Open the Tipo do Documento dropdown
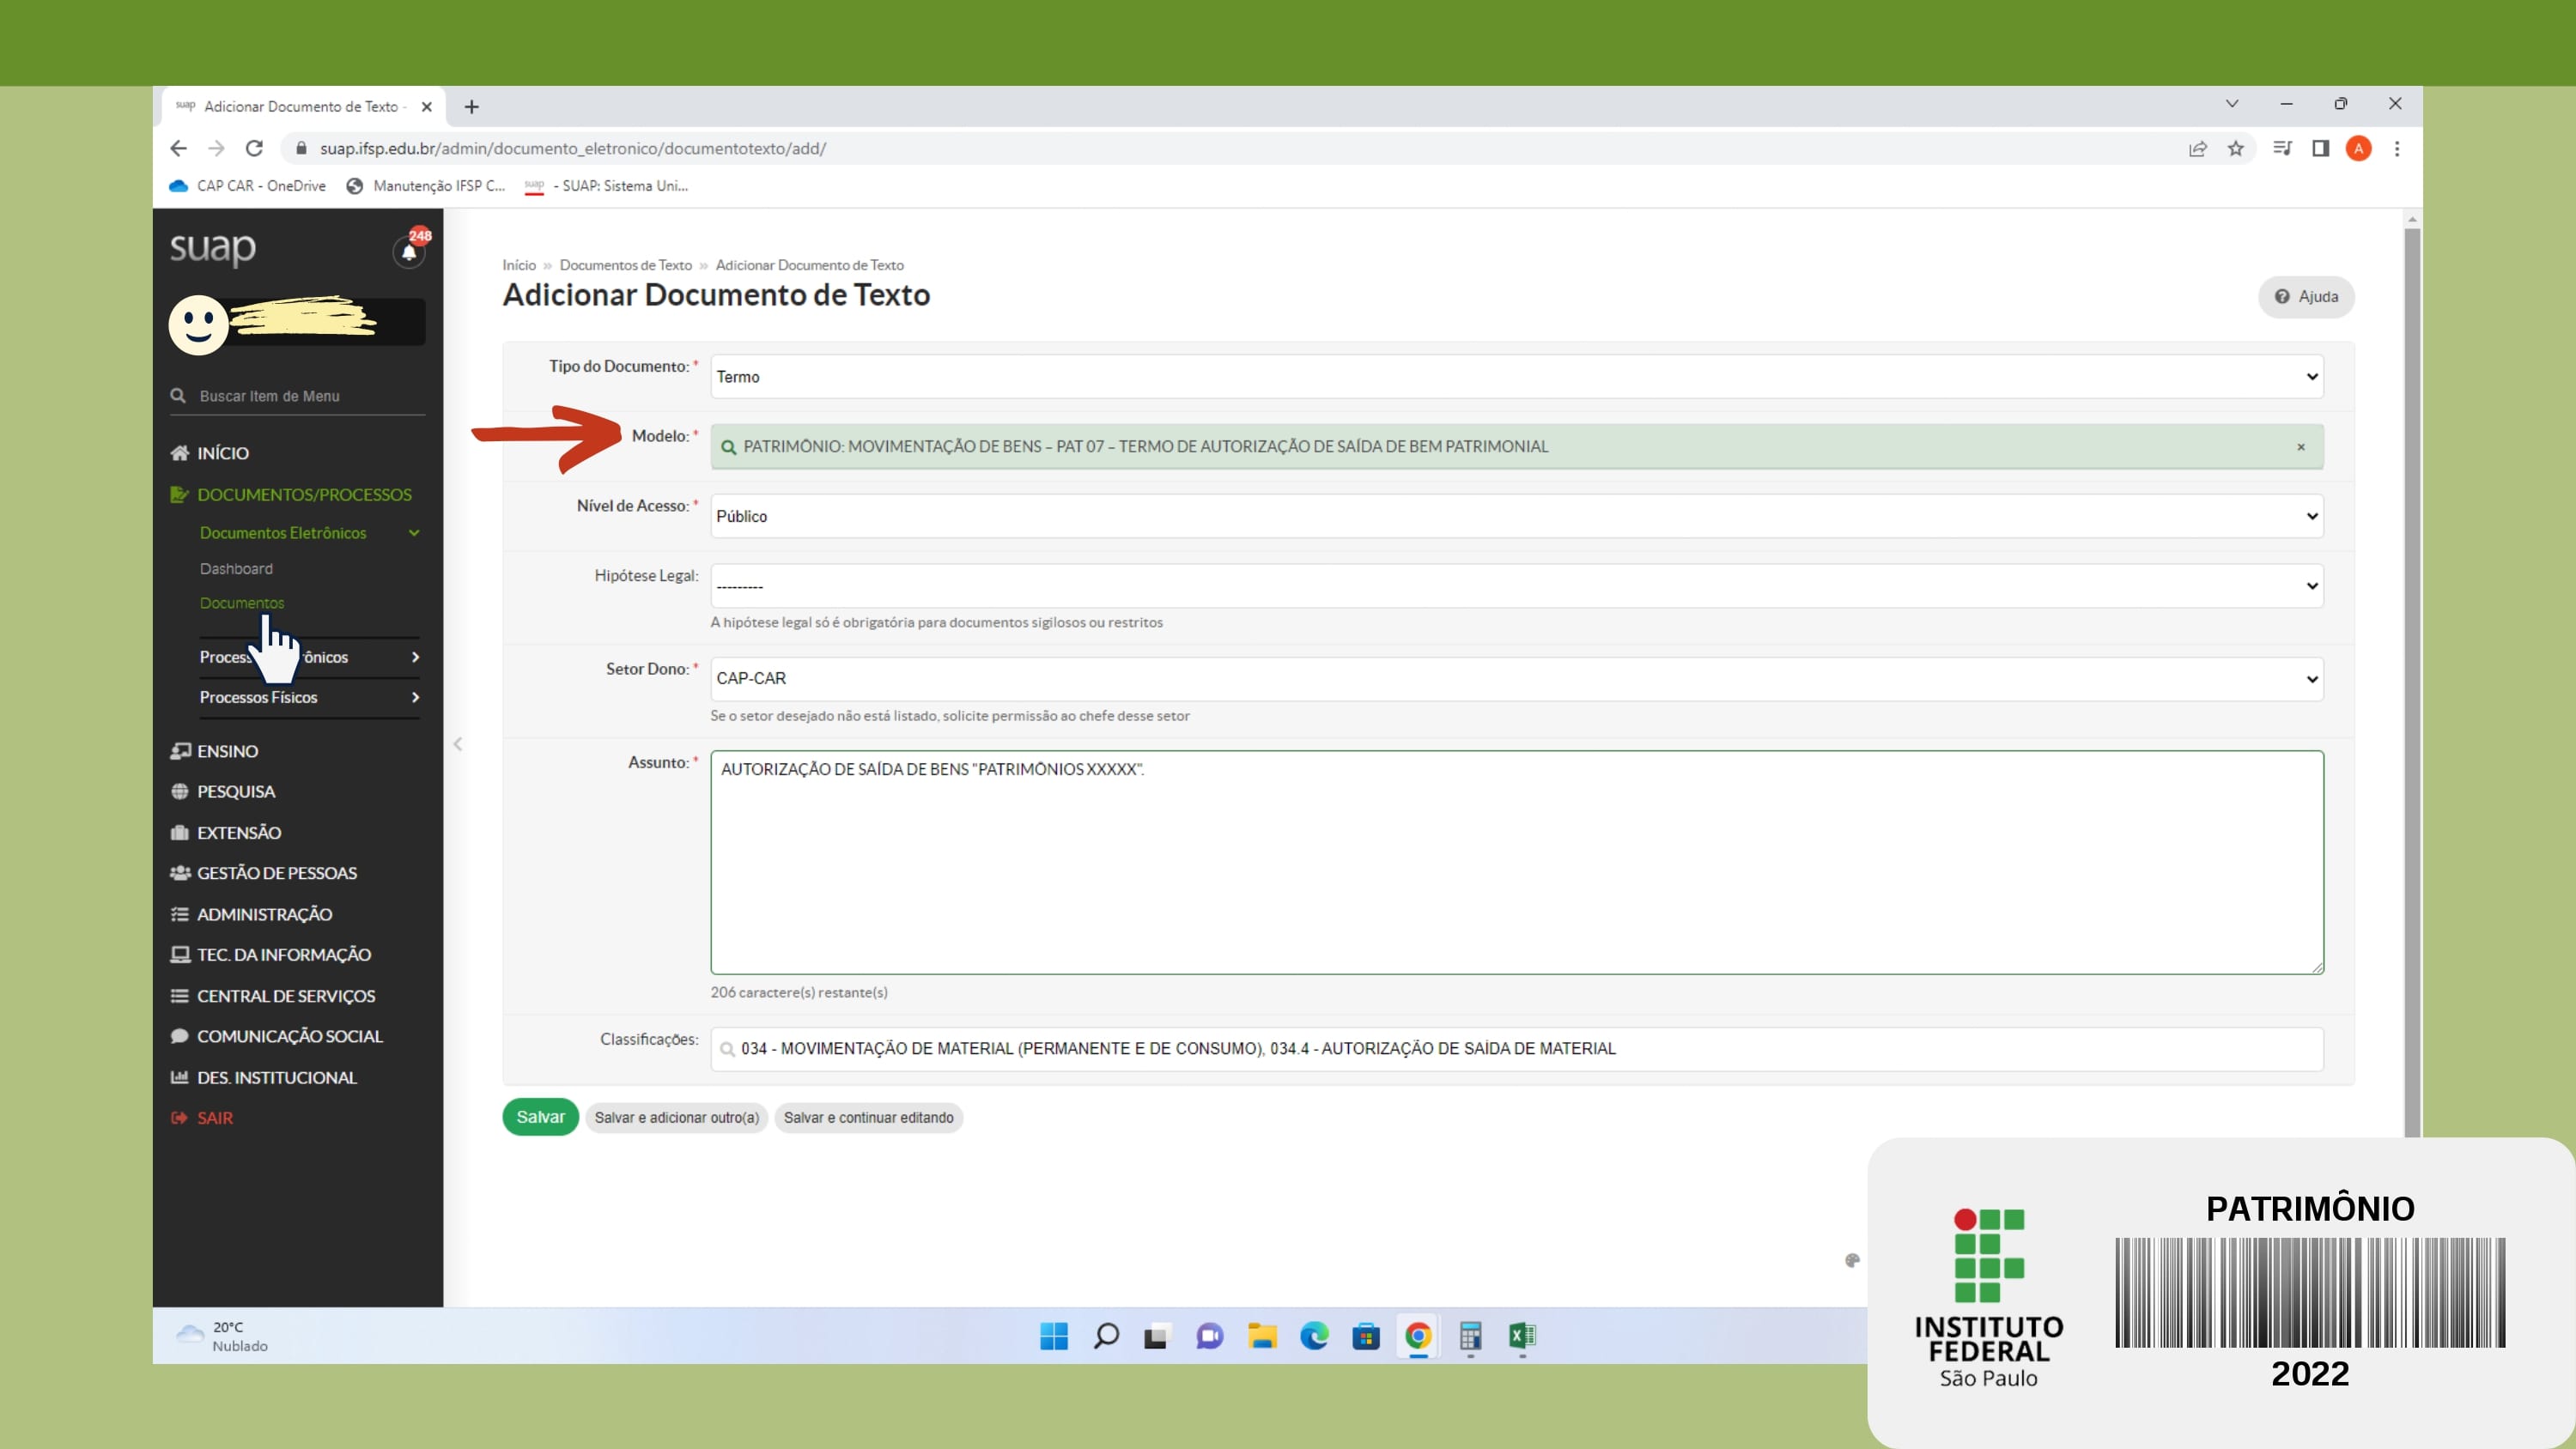Image resolution: width=2576 pixels, height=1449 pixels. [x=1516, y=377]
